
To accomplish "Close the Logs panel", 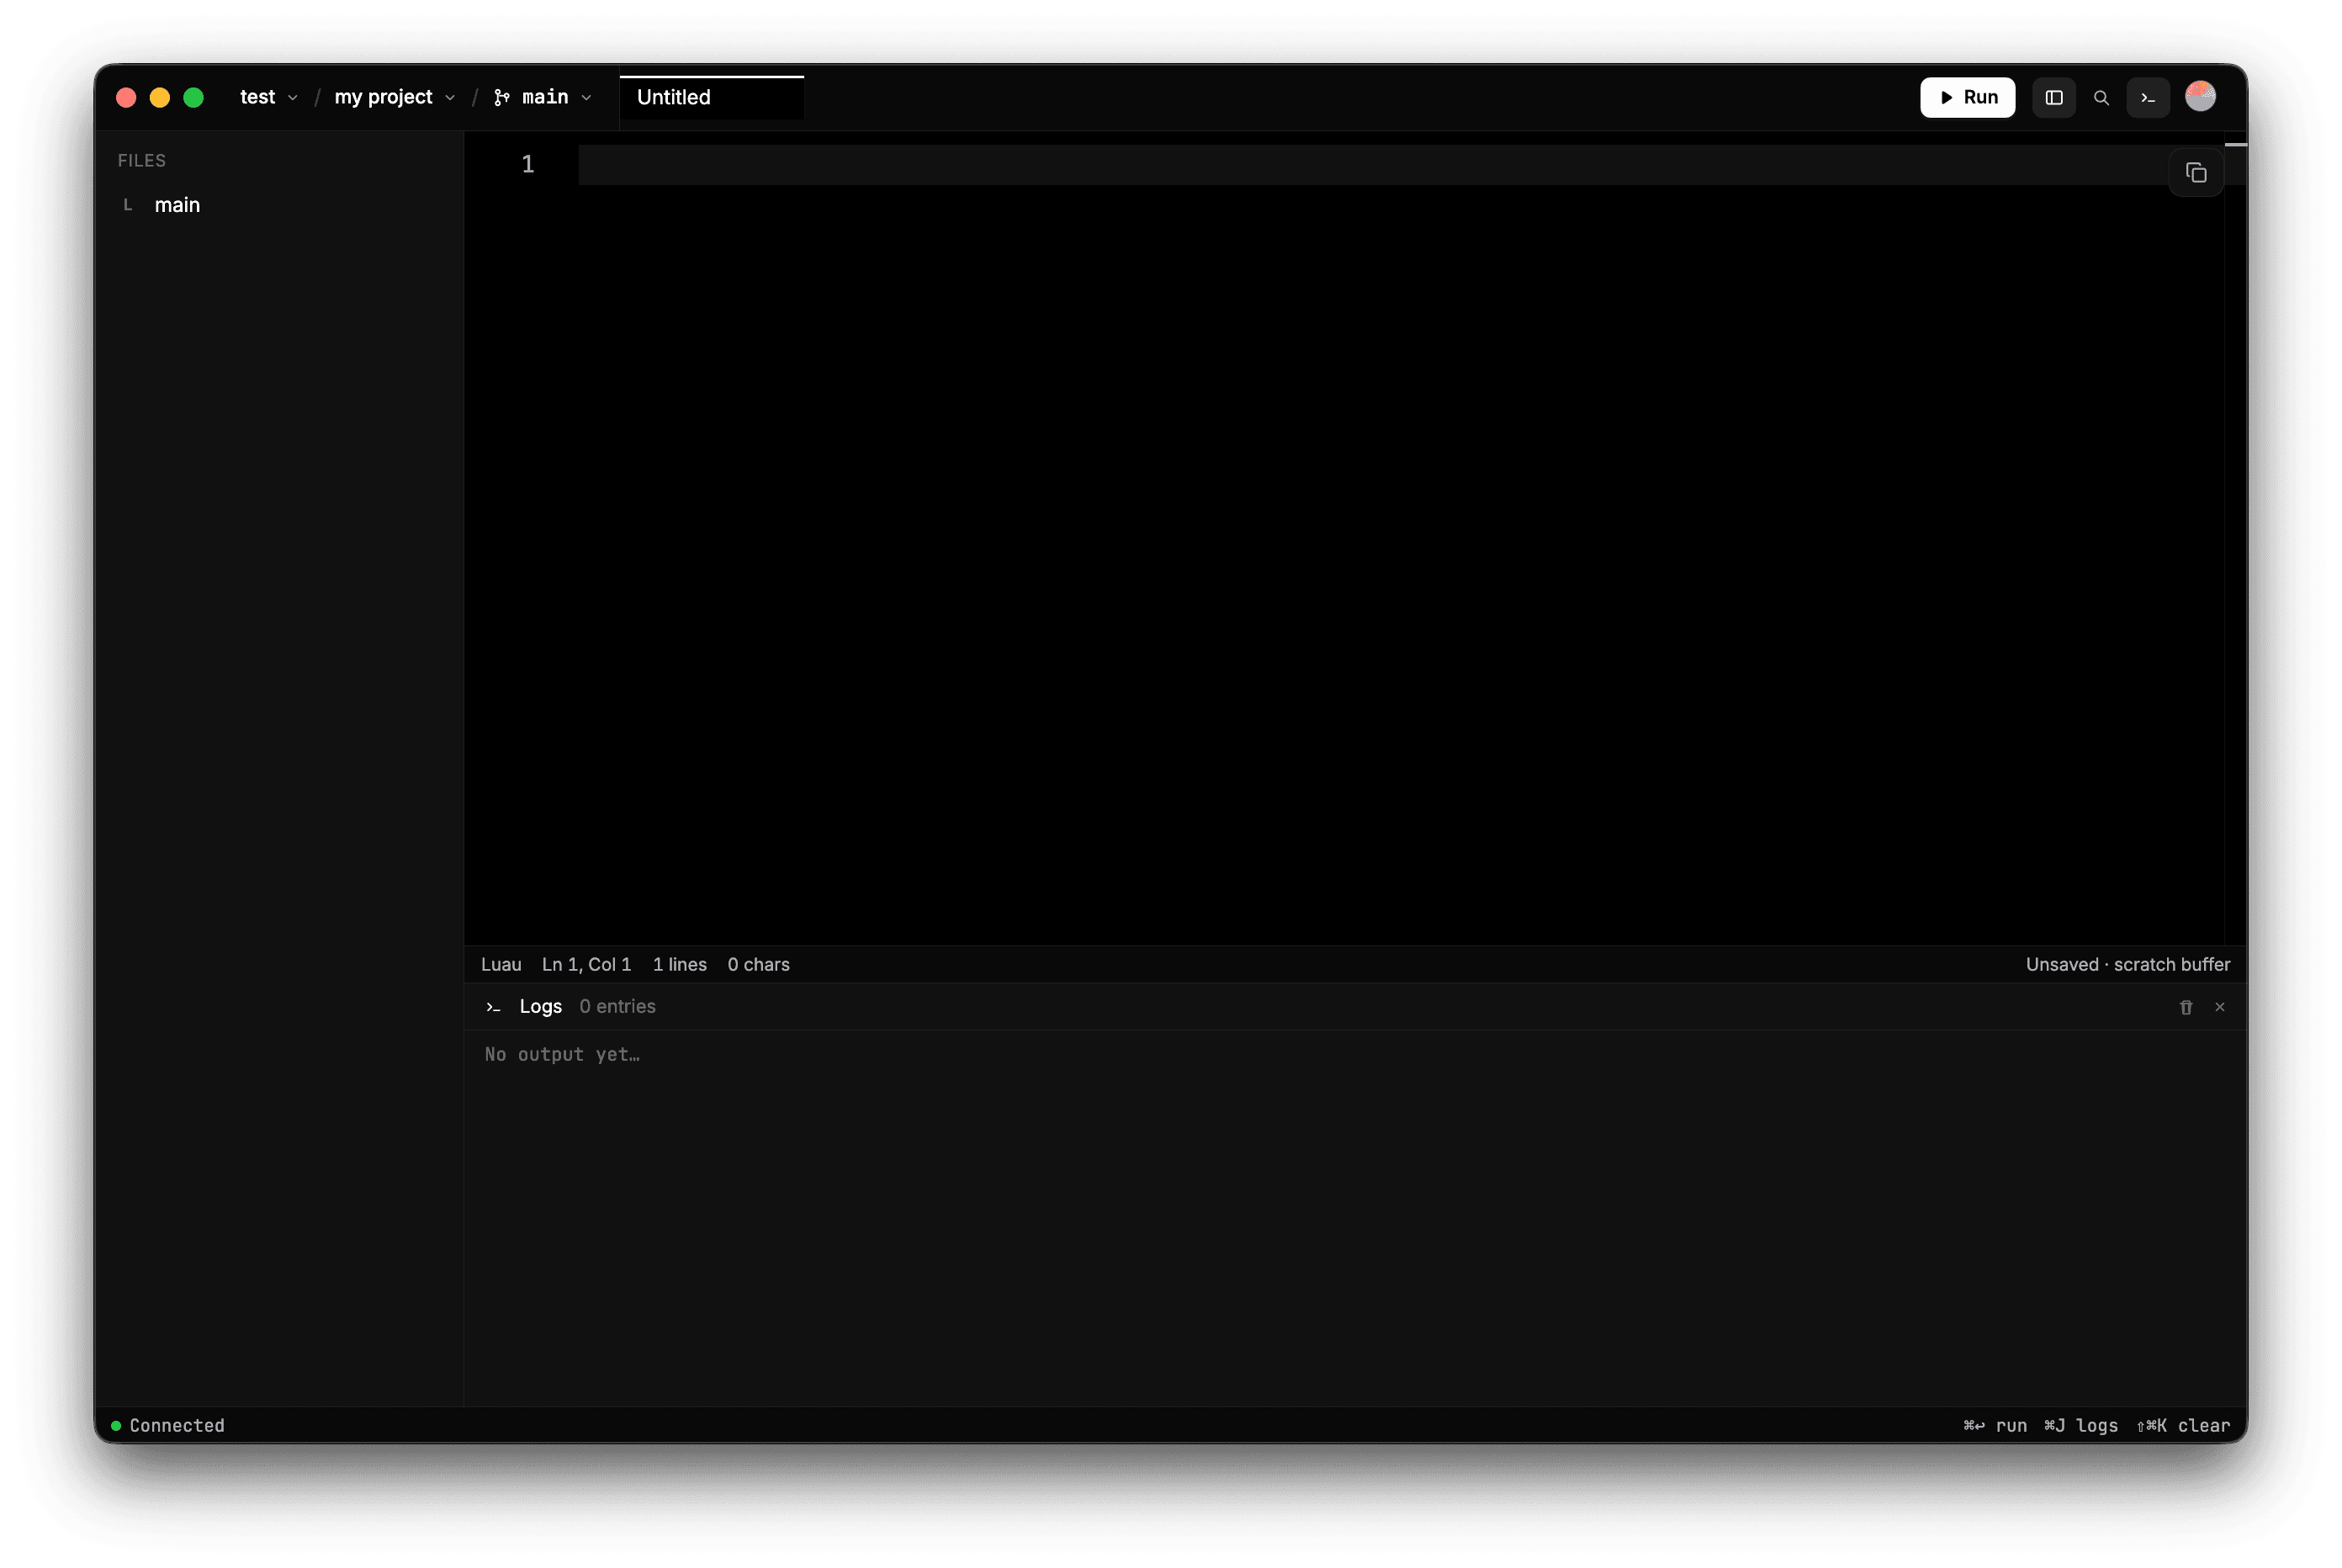I will point(2219,1007).
